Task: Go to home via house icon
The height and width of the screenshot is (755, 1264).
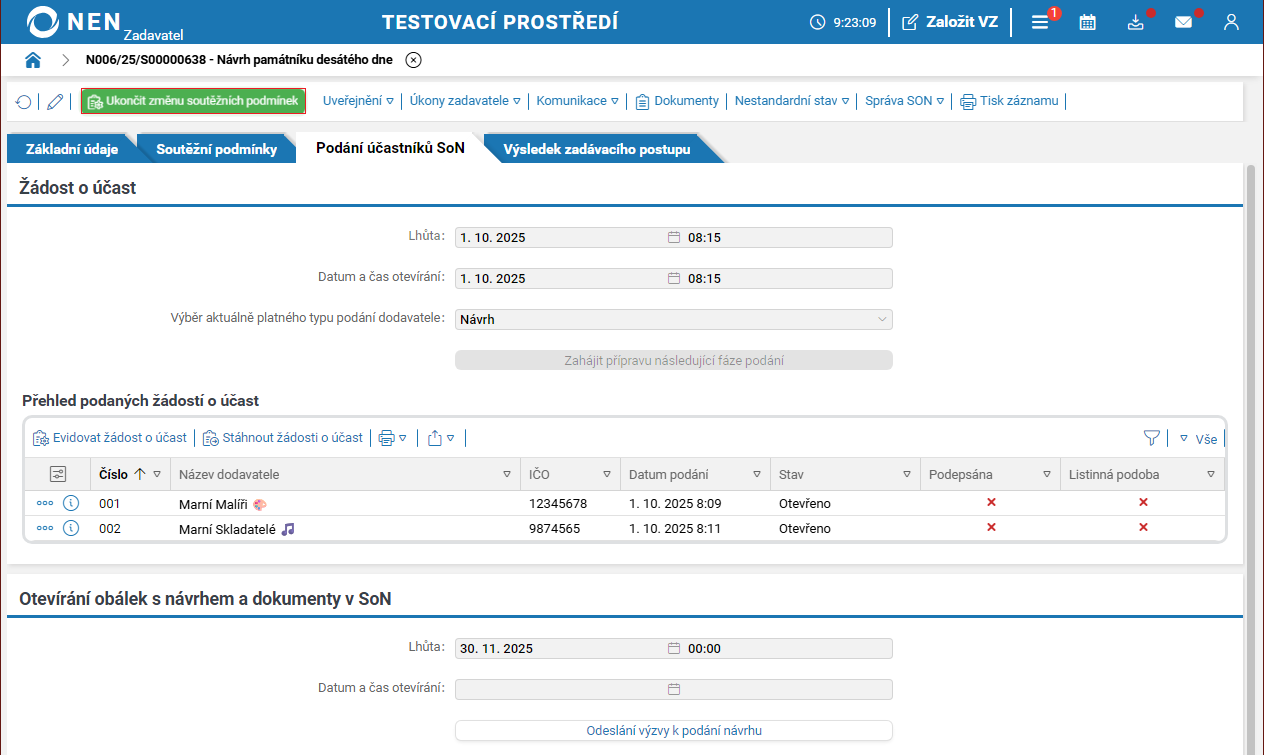Action: click(33, 60)
